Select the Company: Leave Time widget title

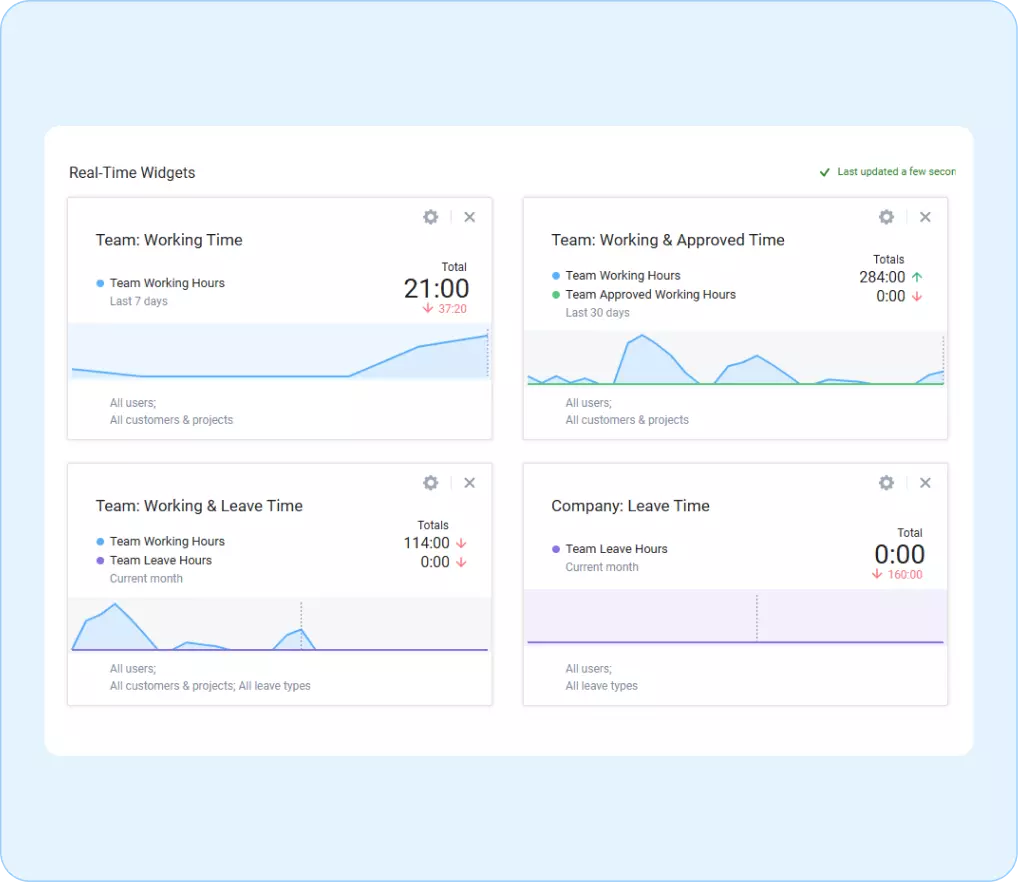click(630, 506)
